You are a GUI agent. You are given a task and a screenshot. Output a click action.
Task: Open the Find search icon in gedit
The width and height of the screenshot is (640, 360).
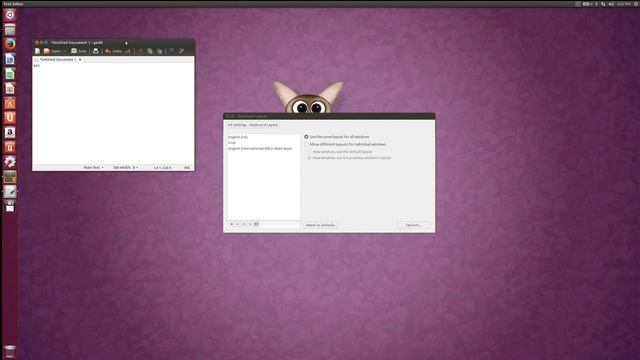[x=172, y=51]
